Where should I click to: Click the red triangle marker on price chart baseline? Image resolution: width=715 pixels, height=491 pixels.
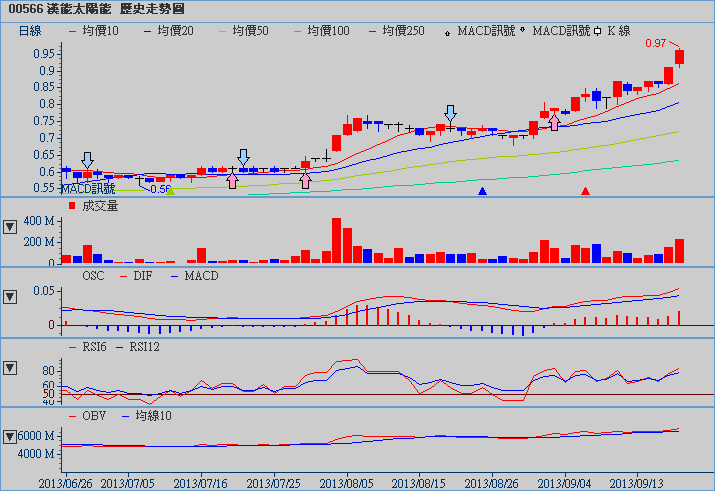pyautogui.click(x=586, y=190)
